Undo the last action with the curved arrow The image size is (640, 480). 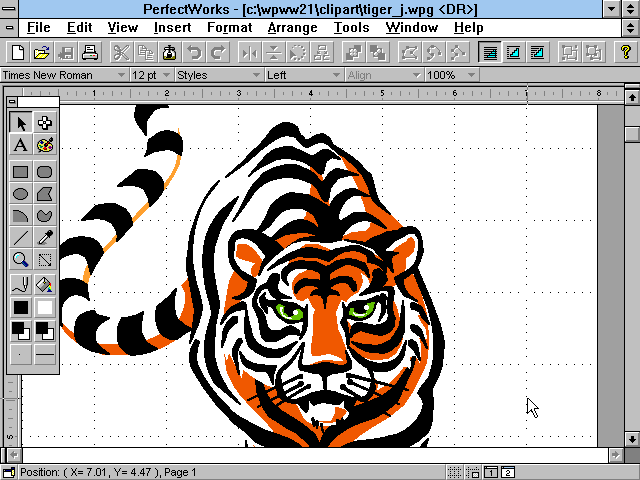point(193,53)
